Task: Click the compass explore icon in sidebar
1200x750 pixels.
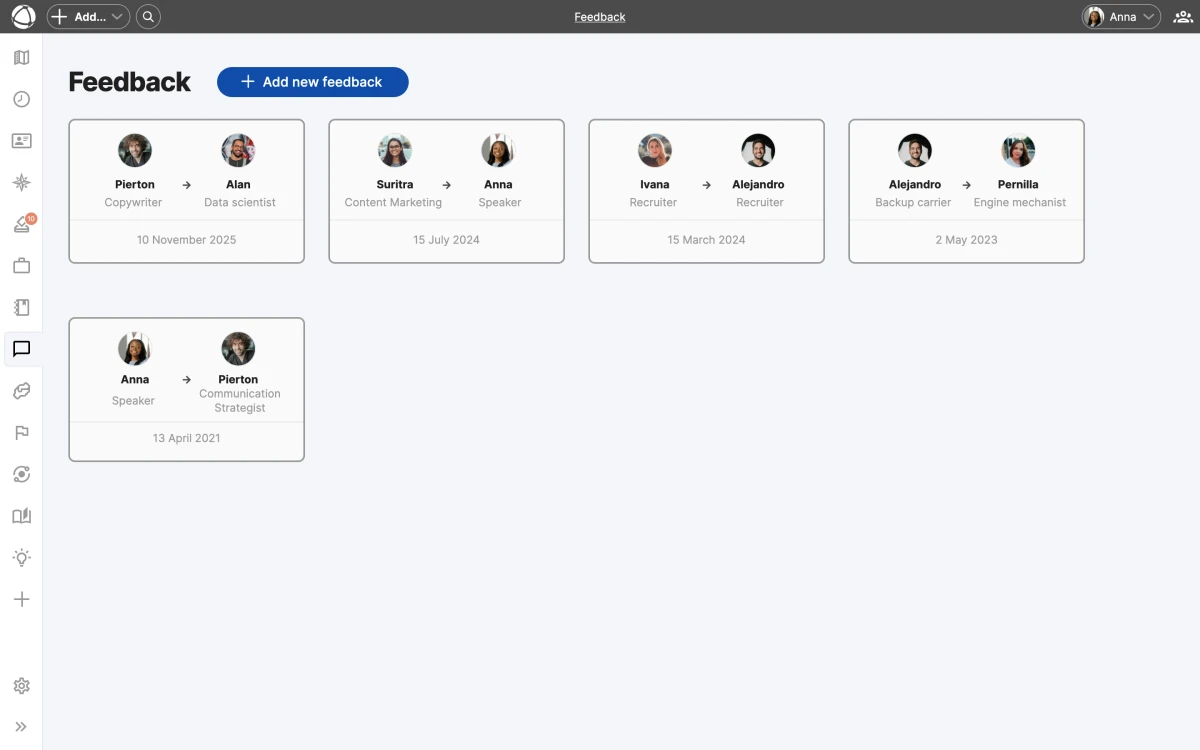Action: pos(21,182)
